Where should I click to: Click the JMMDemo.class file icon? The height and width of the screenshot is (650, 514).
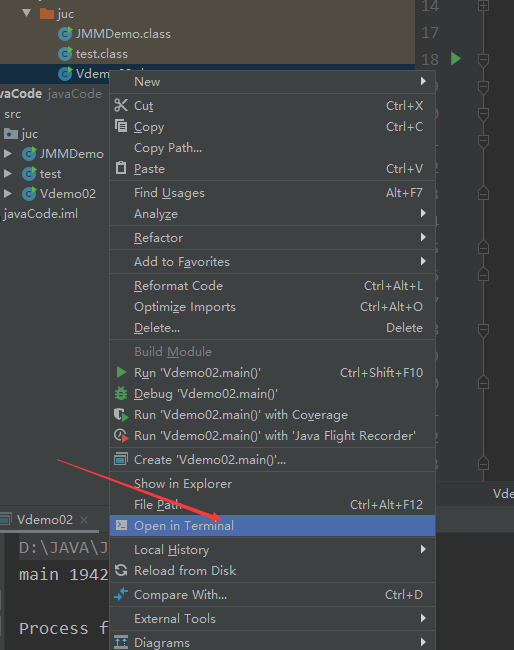pos(65,34)
